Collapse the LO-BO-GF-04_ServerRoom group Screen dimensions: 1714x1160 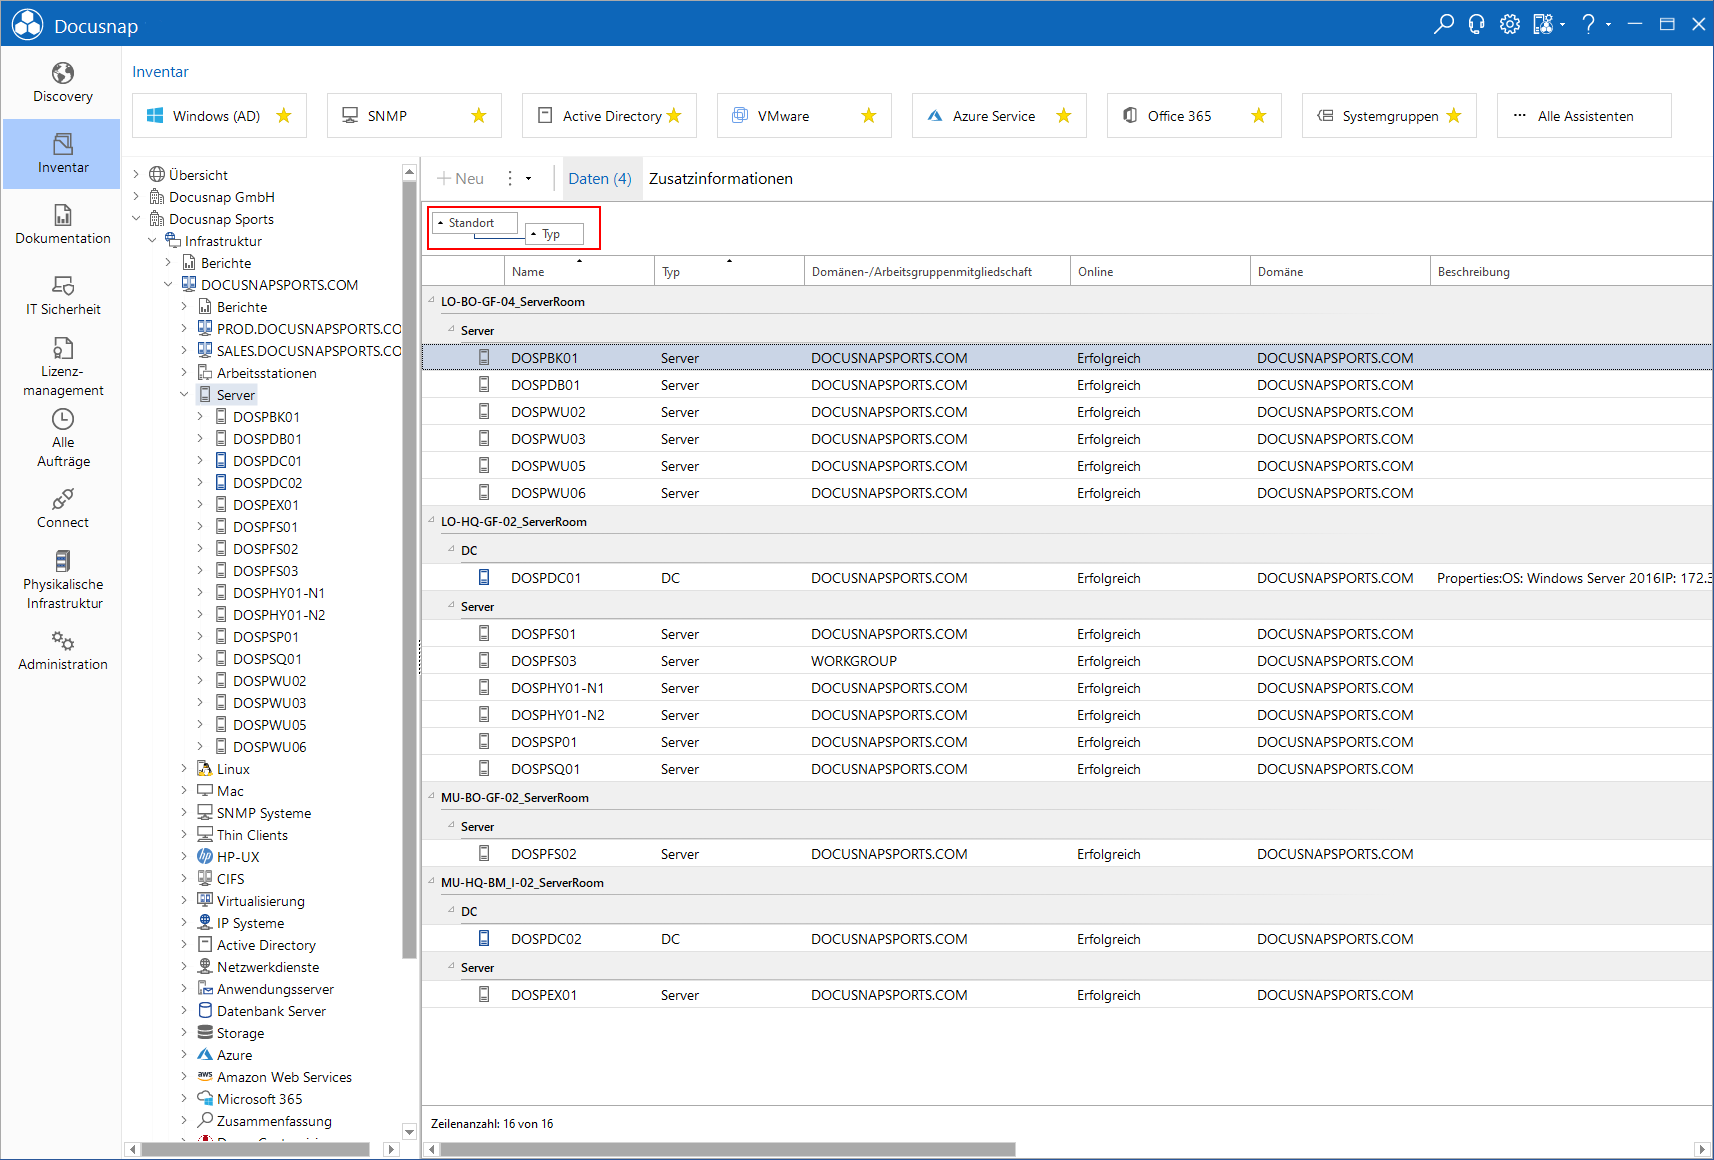pos(432,300)
